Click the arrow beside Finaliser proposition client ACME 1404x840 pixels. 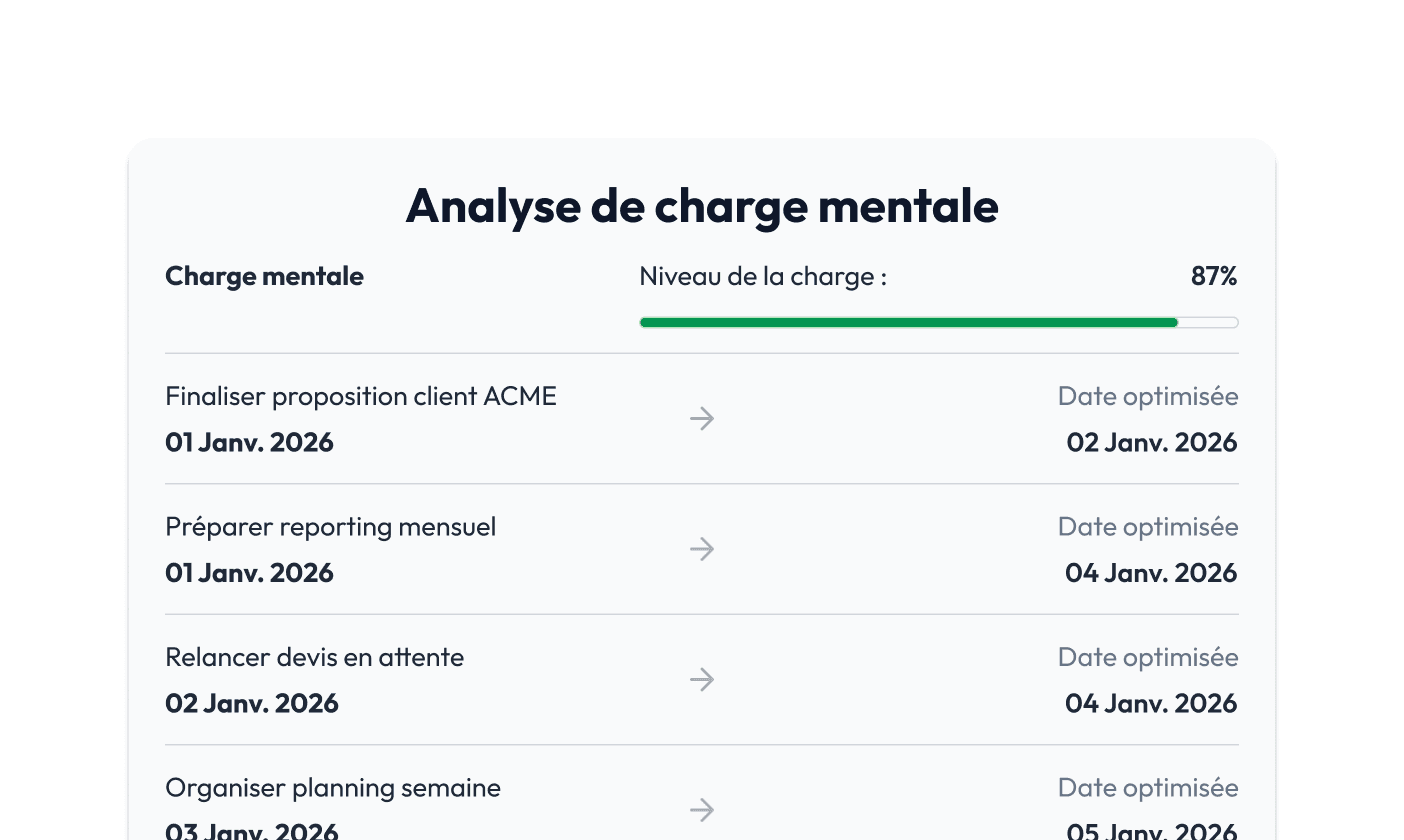[702, 419]
